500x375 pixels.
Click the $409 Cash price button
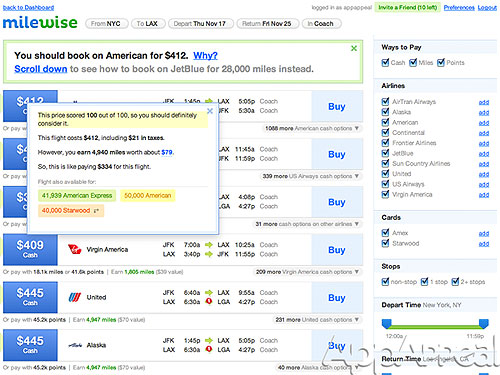30,250
